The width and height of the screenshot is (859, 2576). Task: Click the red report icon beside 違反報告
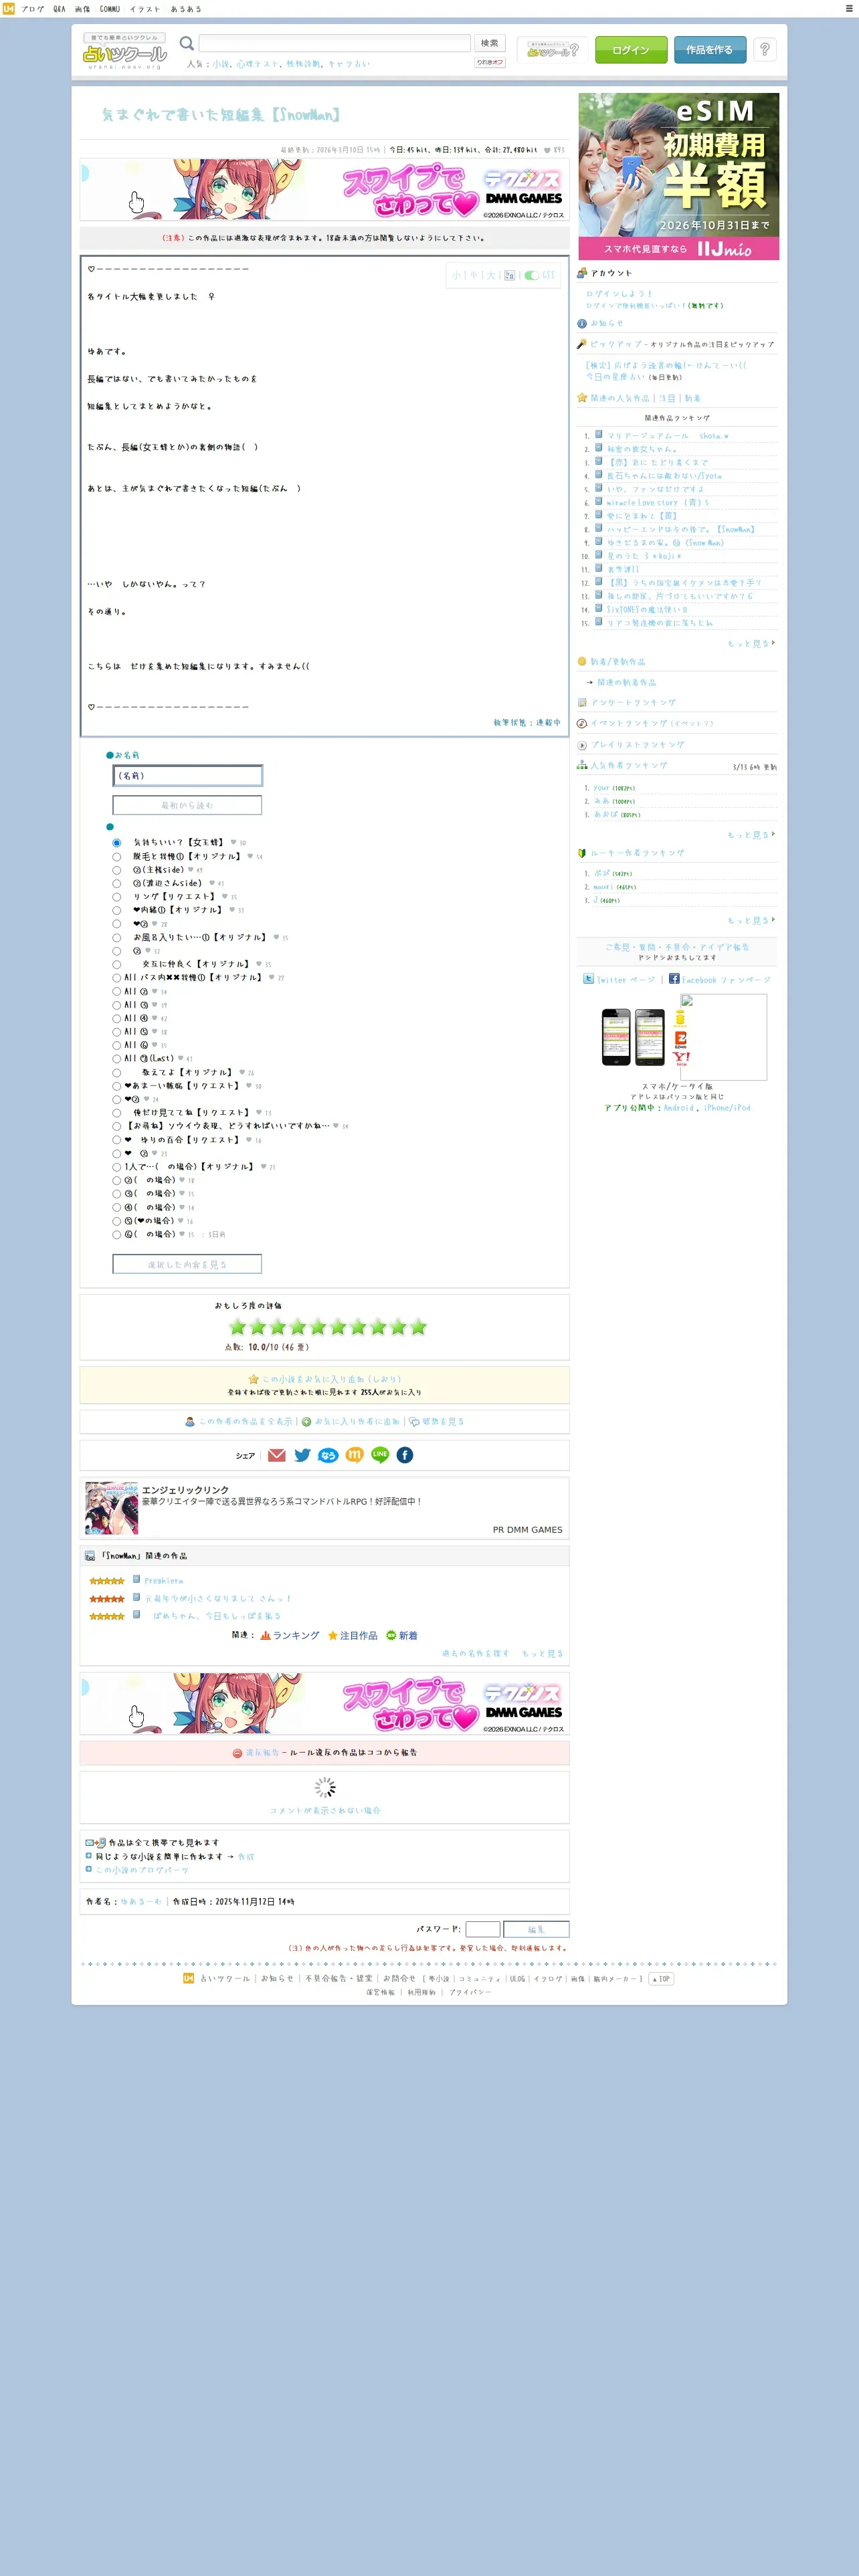click(x=237, y=1752)
